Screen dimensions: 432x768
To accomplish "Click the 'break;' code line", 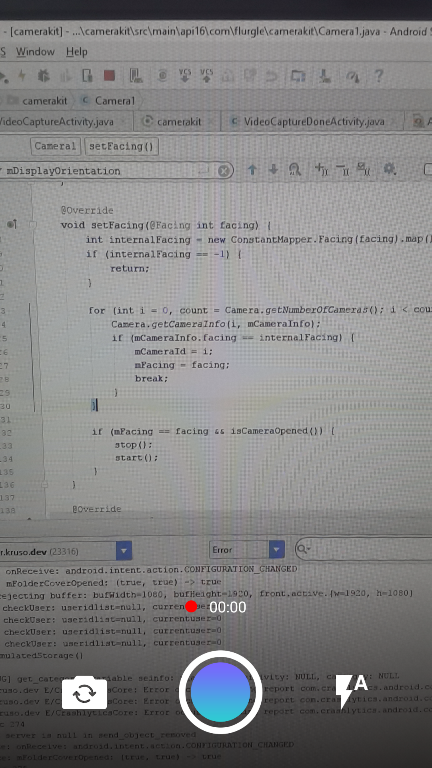I will (151, 379).
